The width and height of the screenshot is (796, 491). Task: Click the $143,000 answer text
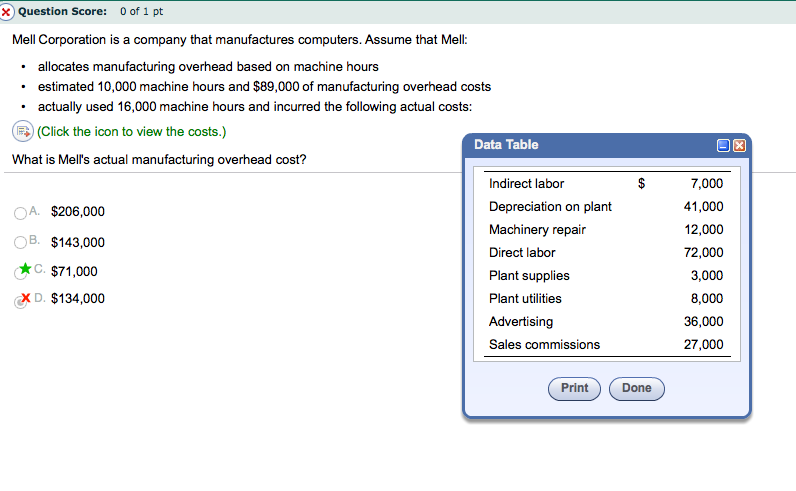78,243
